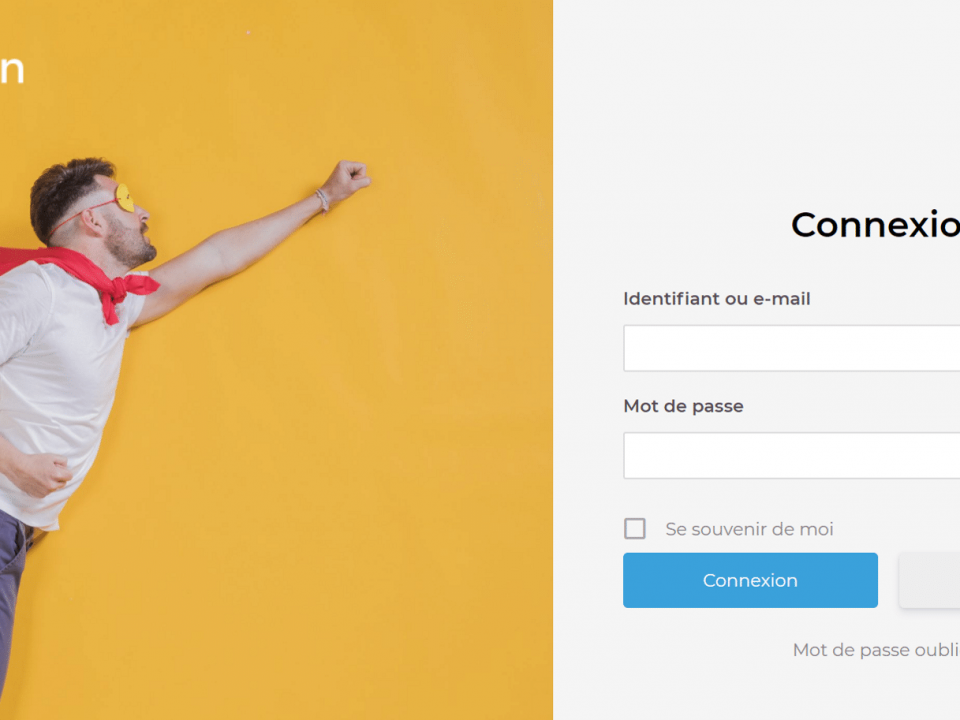Click the Connexion page heading
The height and width of the screenshot is (720, 960).
click(876, 224)
